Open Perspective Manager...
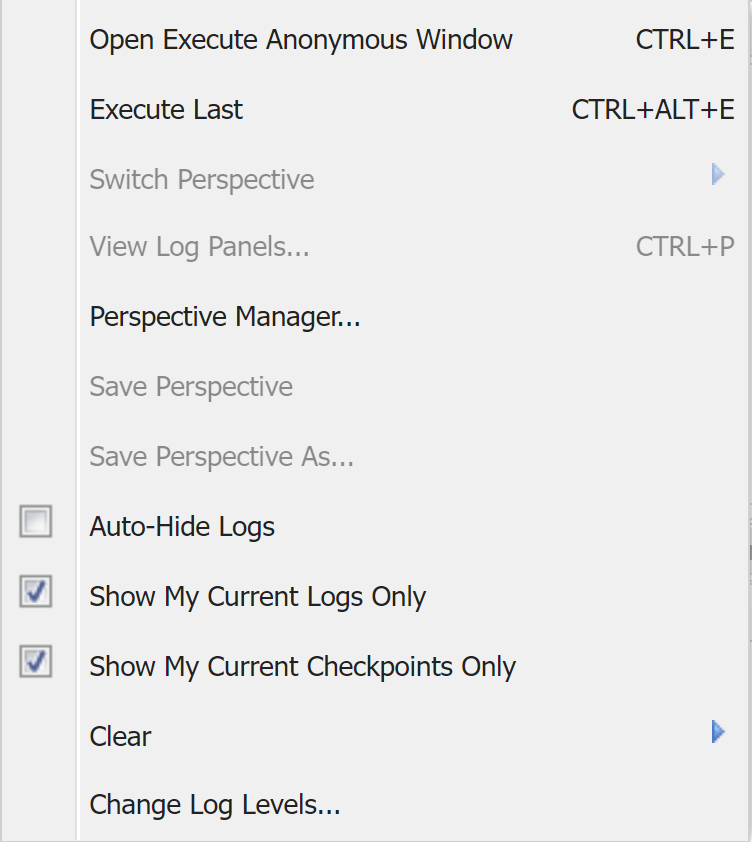This screenshot has height=842, width=752. pos(225,317)
